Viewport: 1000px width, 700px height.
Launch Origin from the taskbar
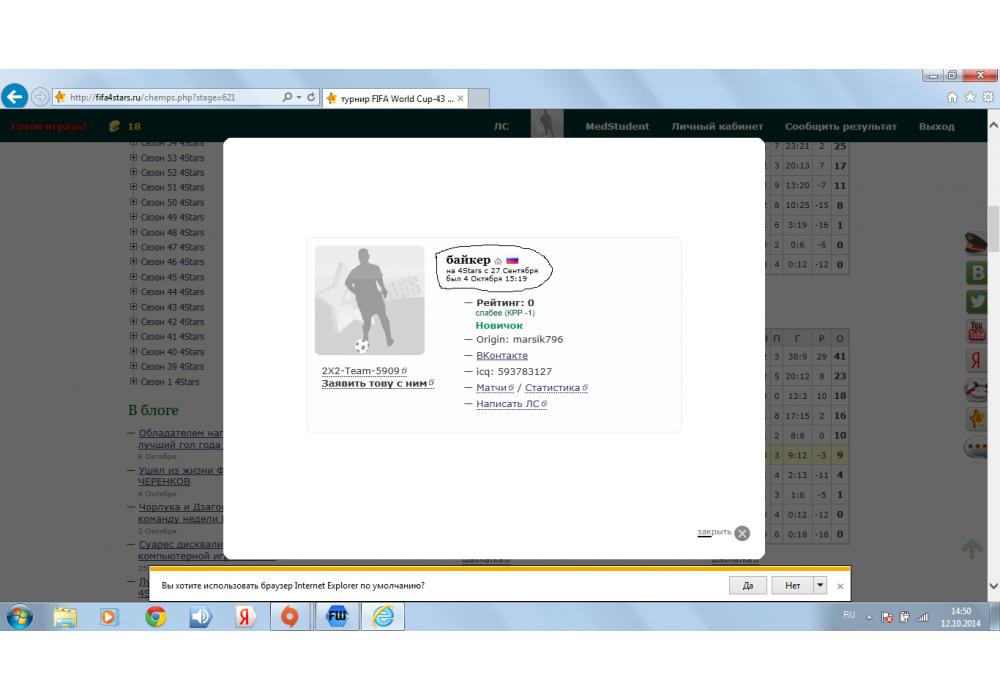tap(291, 617)
